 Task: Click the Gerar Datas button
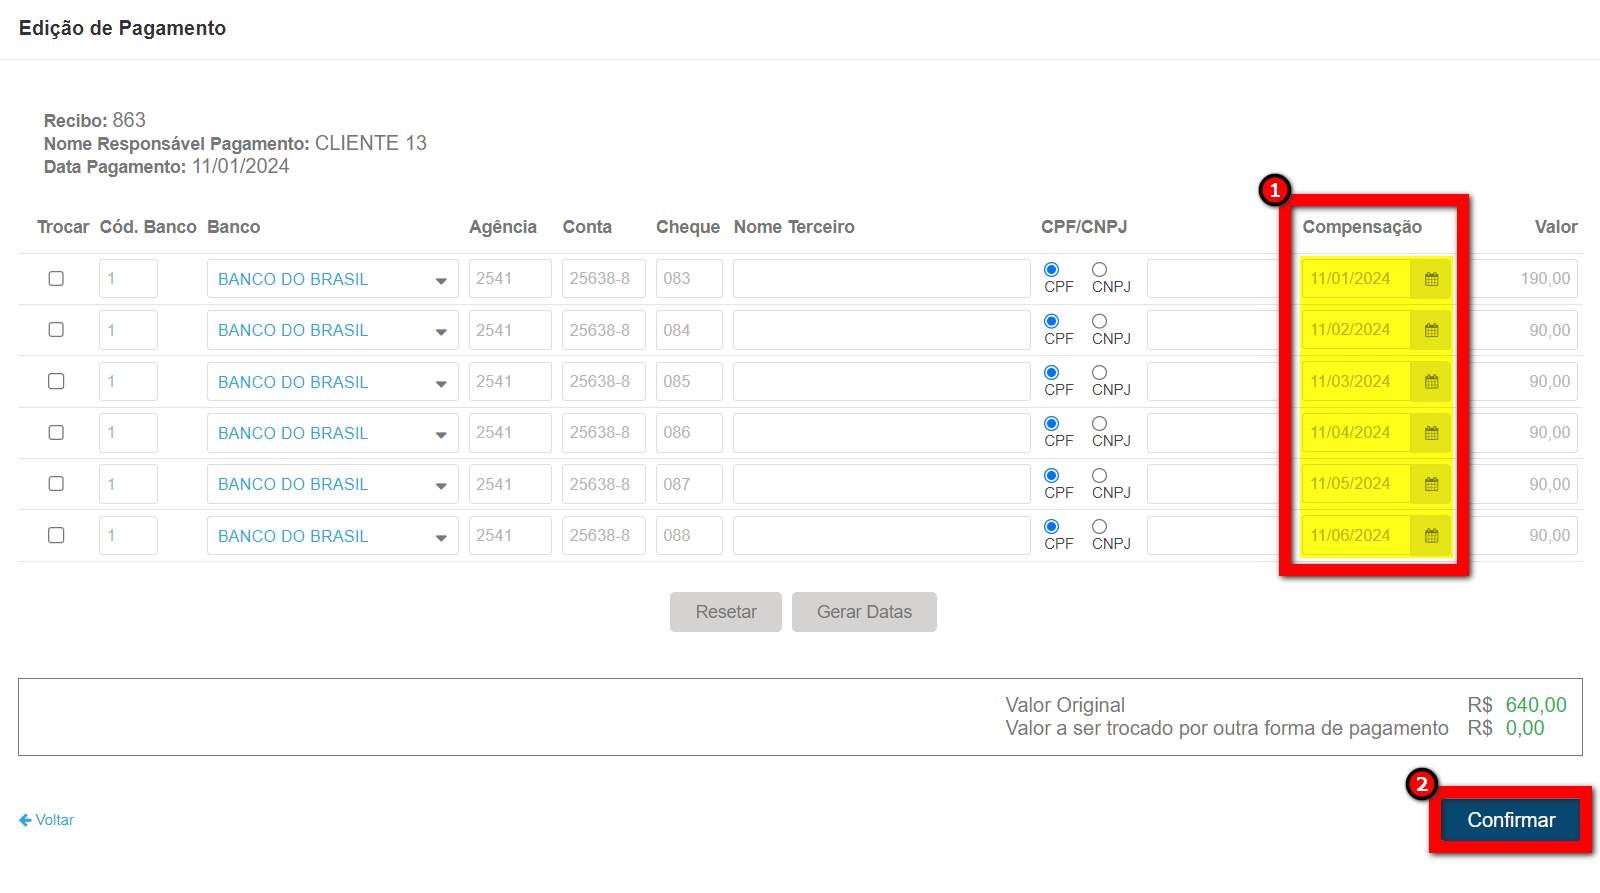pos(864,612)
